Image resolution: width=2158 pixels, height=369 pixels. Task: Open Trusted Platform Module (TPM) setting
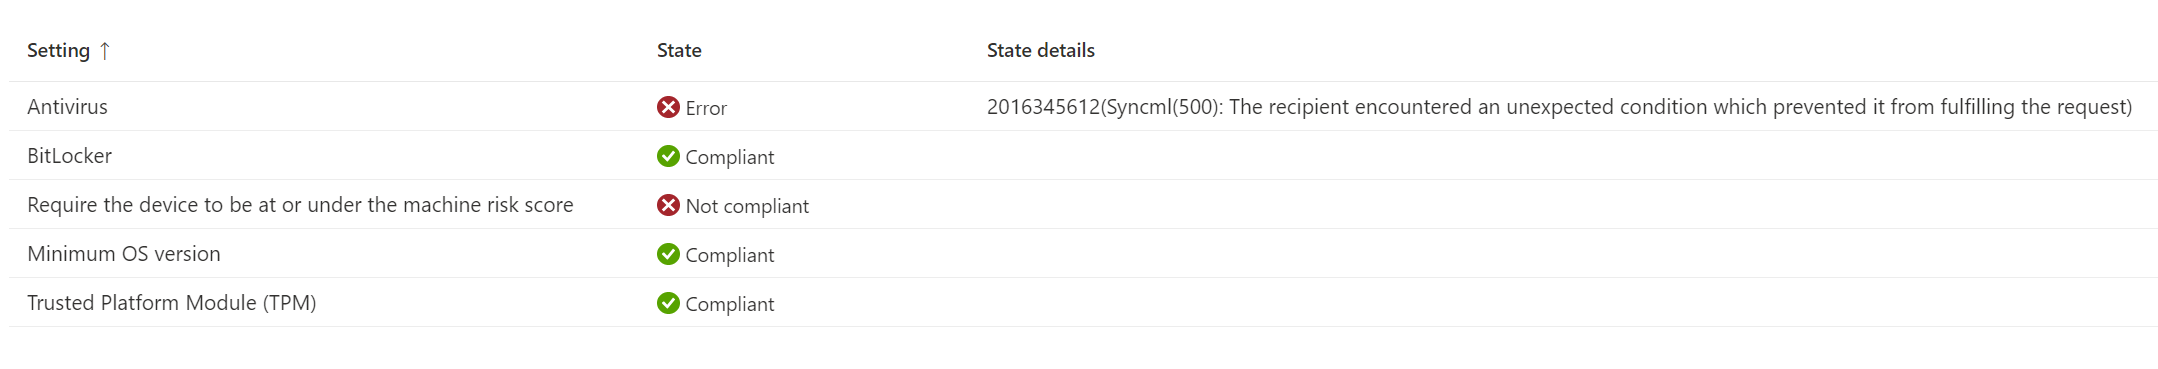pyautogui.click(x=172, y=303)
